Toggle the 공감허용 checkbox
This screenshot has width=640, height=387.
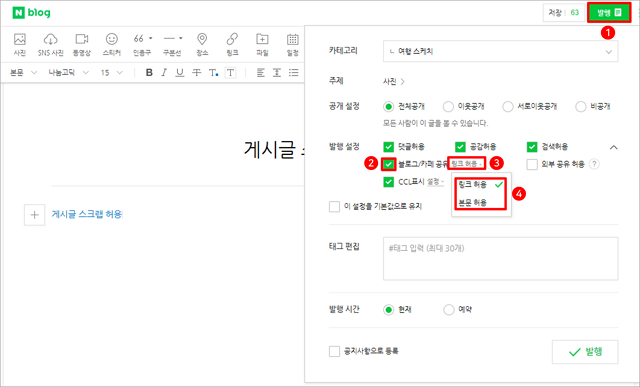pyautogui.click(x=460, y=147)
